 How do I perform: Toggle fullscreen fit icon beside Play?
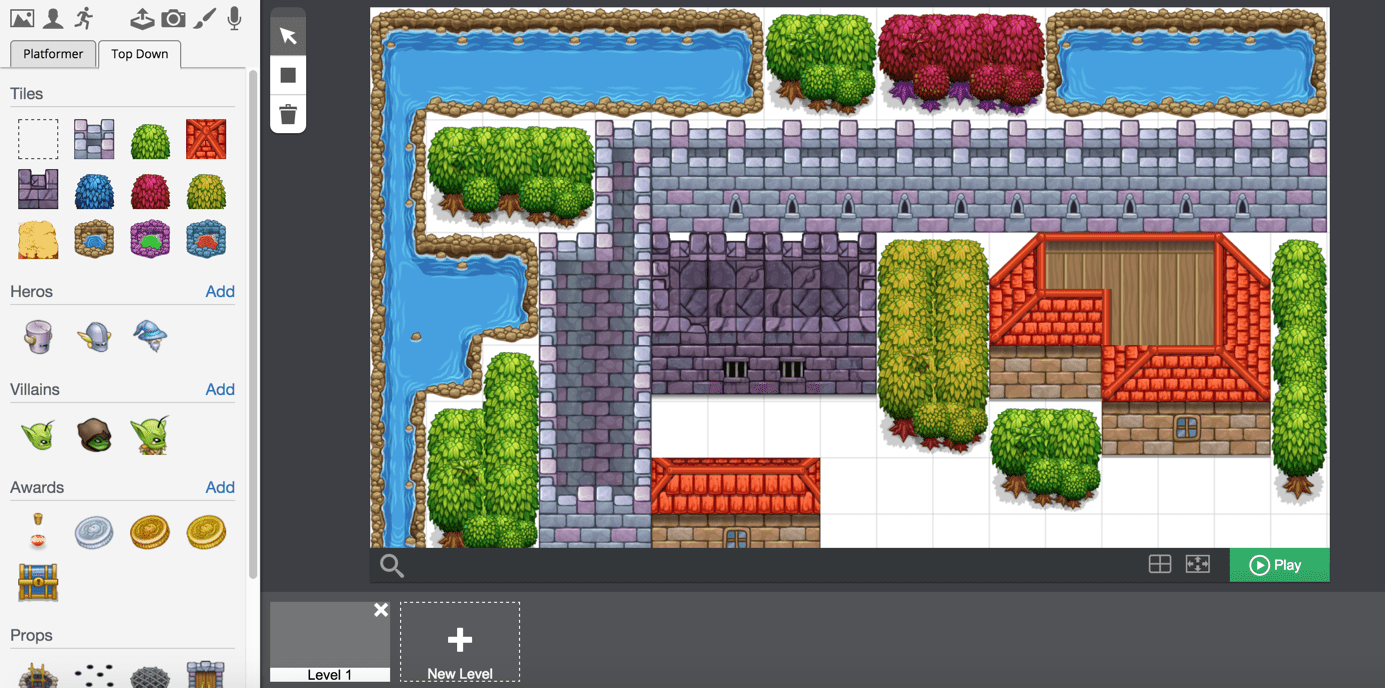[1198, 565]
